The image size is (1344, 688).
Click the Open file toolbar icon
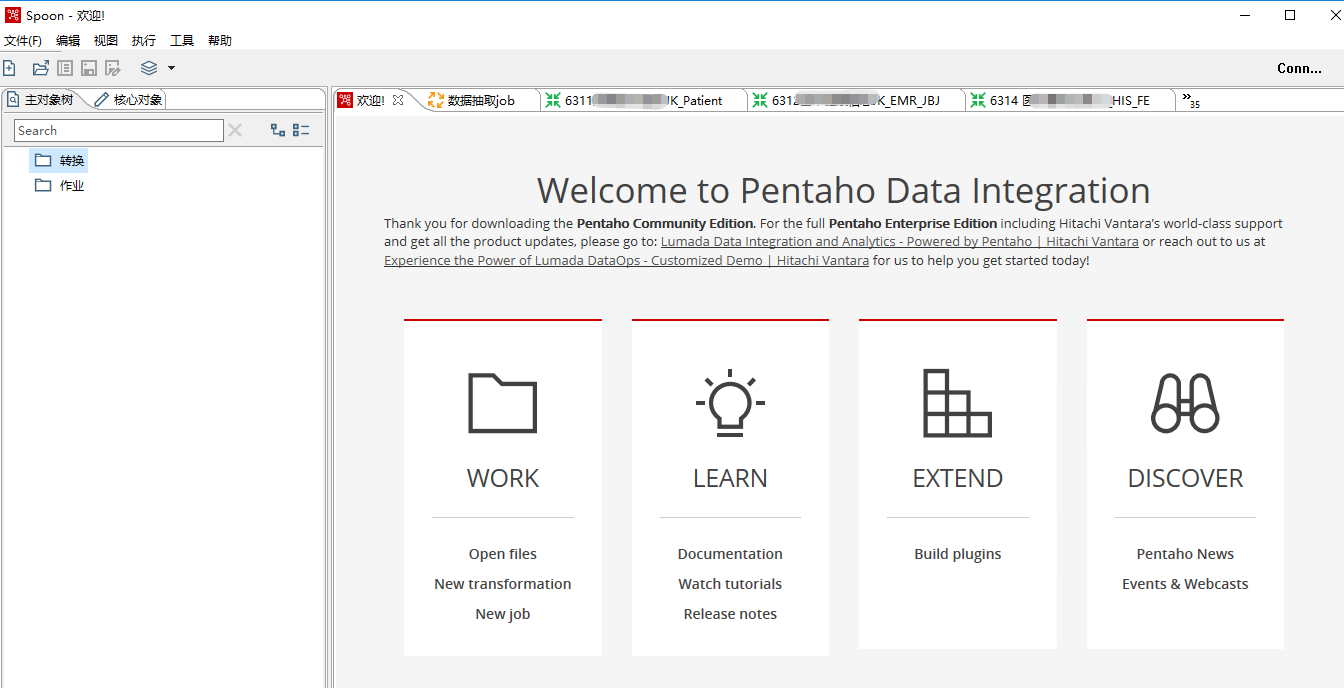tap(41, 68)
